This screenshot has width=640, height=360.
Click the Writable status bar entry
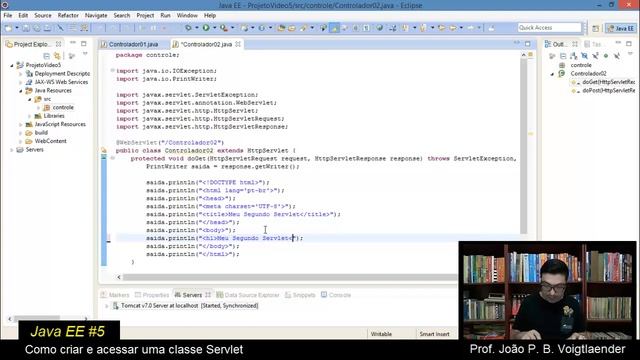[381, 334]
